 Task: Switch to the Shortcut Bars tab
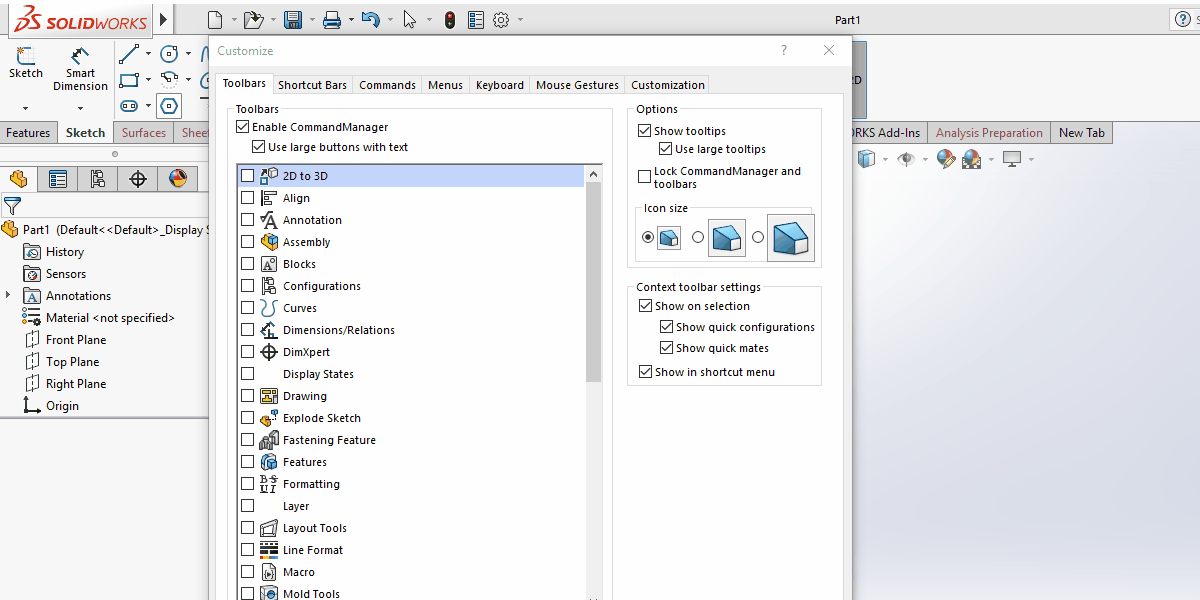click(x=312, y=85)
